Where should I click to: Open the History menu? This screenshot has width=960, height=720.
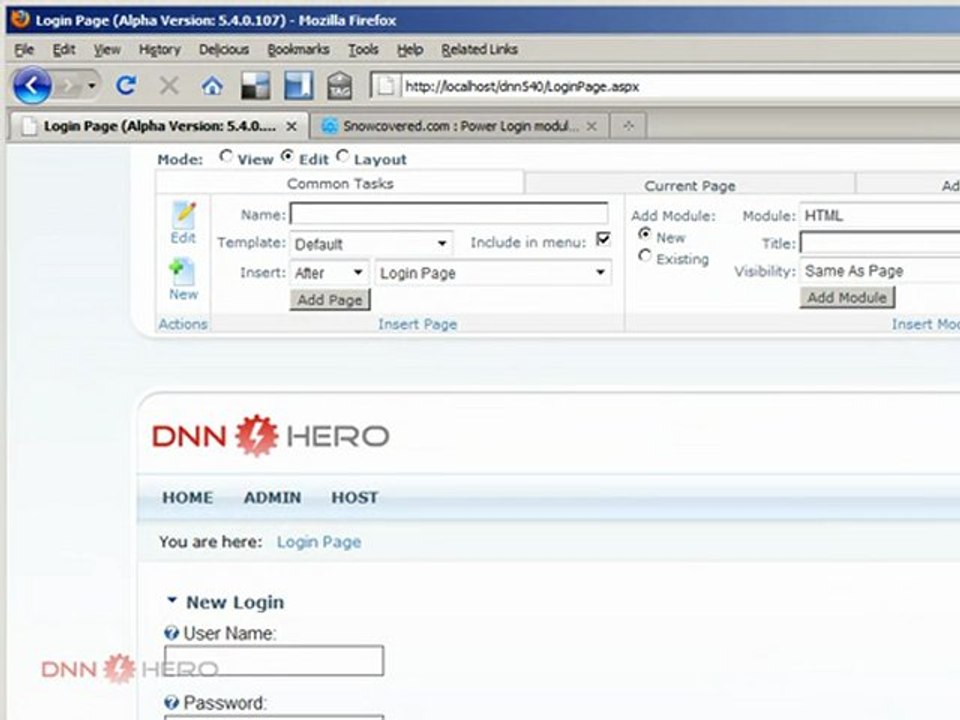[x=159, y=50]
